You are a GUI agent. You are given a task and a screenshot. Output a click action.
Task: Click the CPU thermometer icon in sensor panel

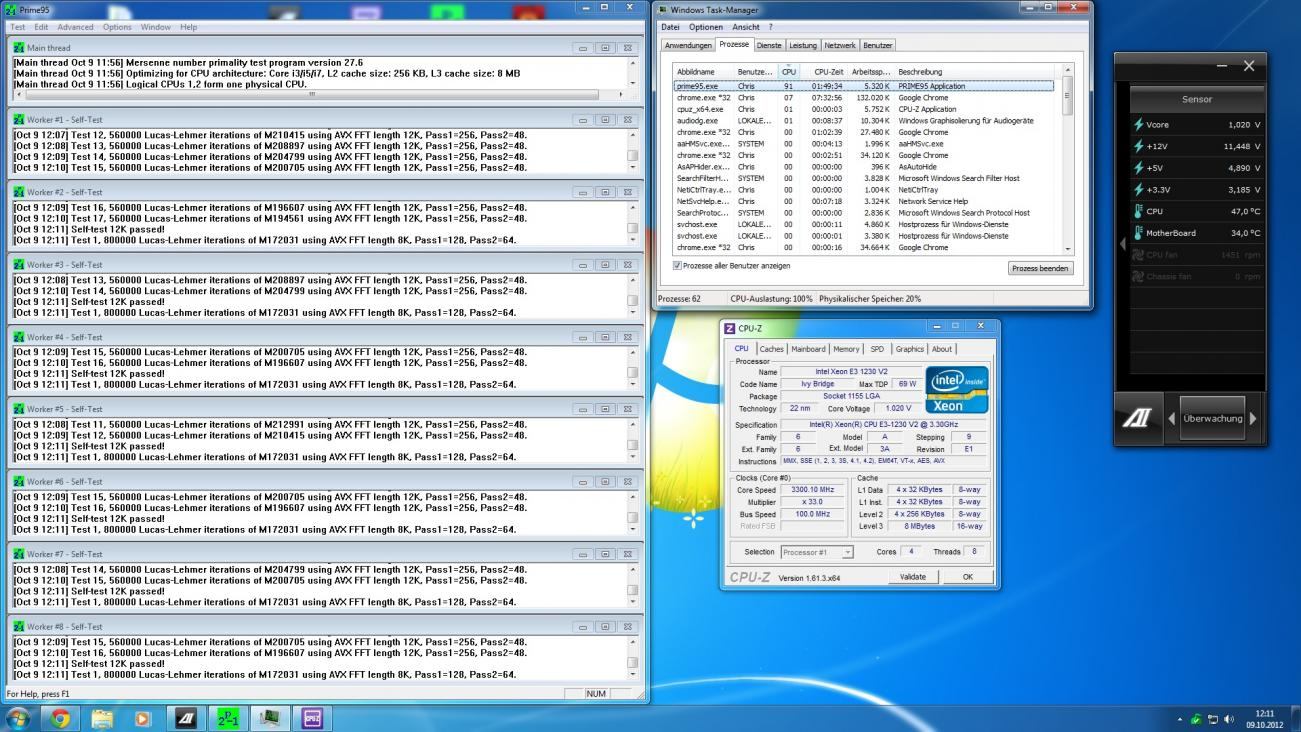coord(1138,211)
